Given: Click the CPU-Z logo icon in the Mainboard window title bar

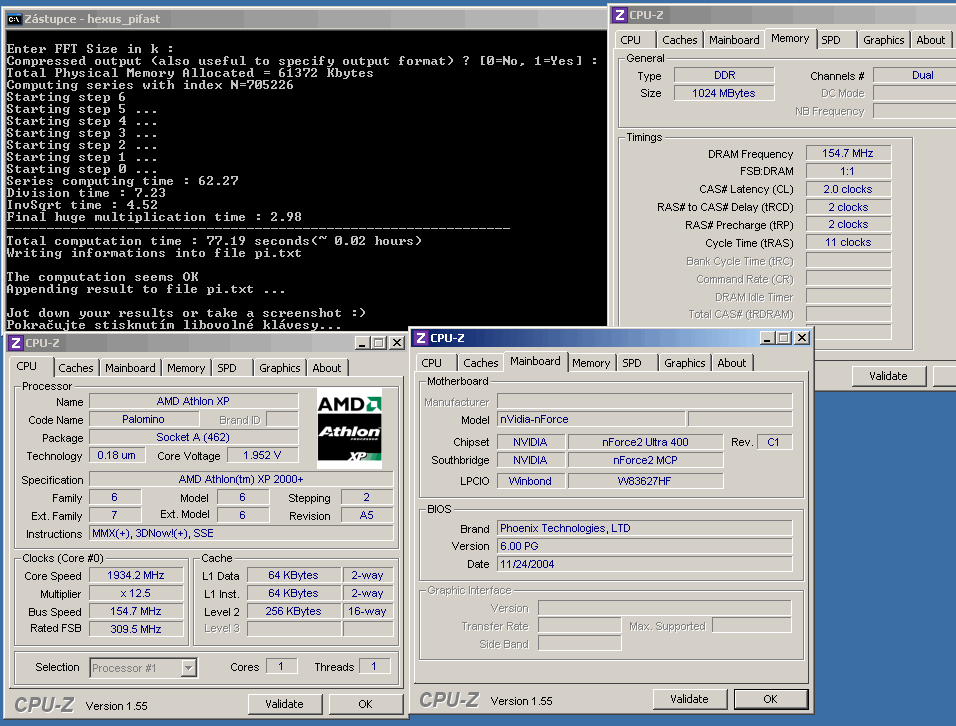Looking at the screenshot, I should (421, 338).
